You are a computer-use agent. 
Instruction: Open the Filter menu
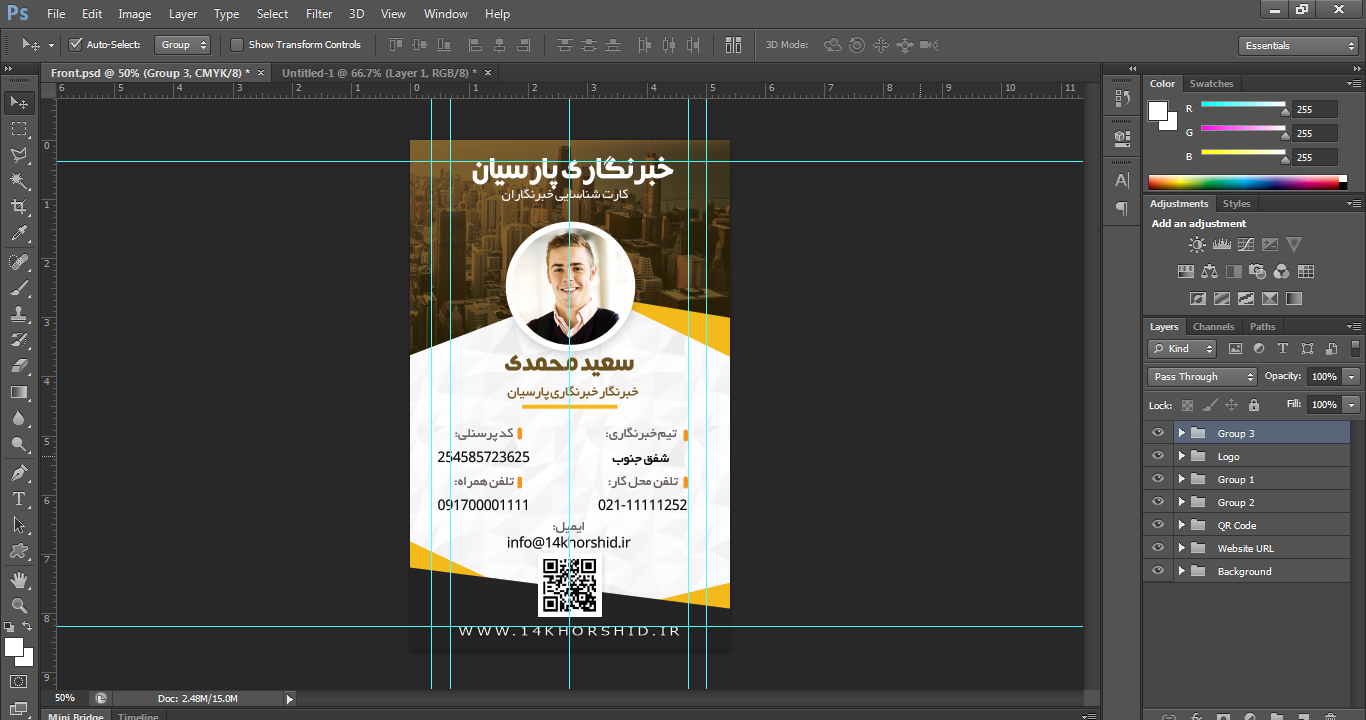pyautogui.click(x=319, y=14)
